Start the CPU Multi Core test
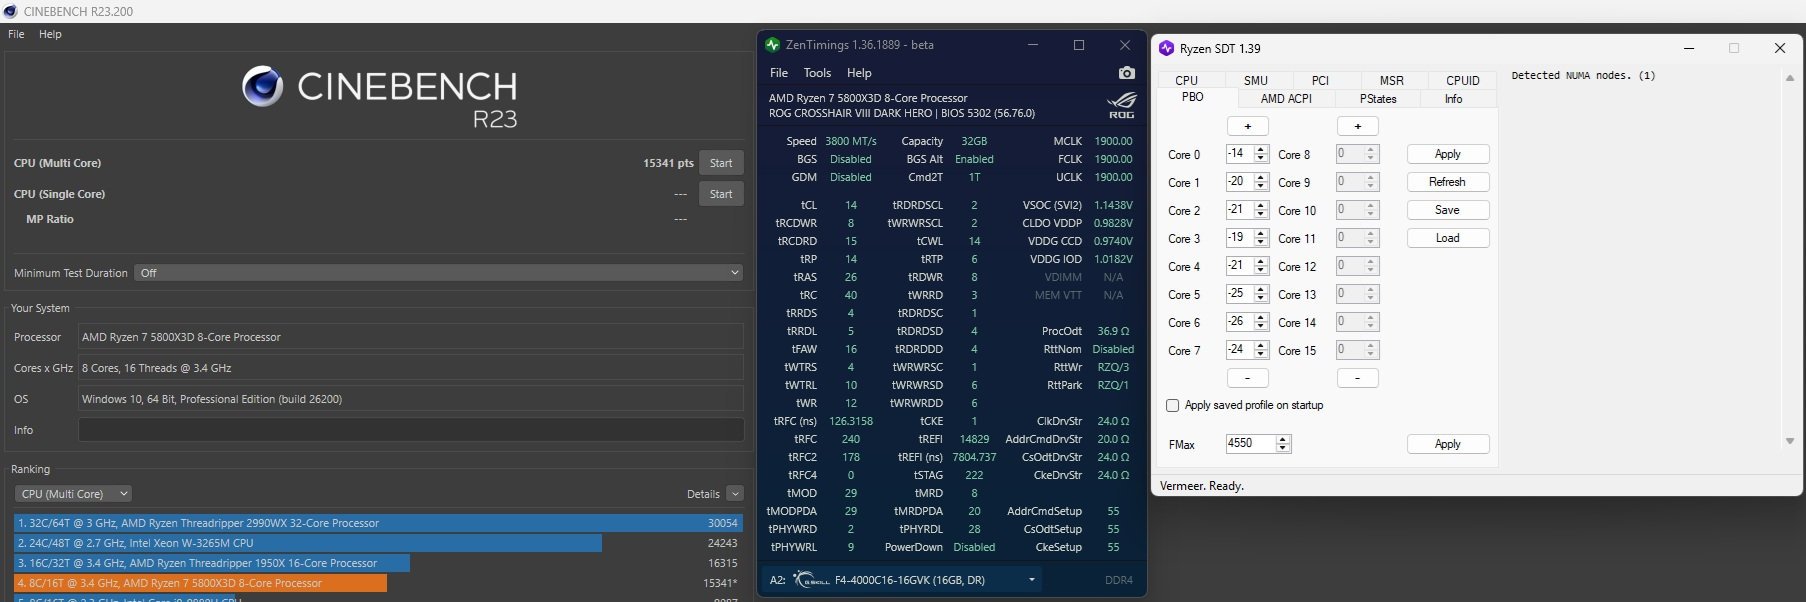Image resolution: width=1806 pixels, height=602 pixels. (x=721, y=163)
